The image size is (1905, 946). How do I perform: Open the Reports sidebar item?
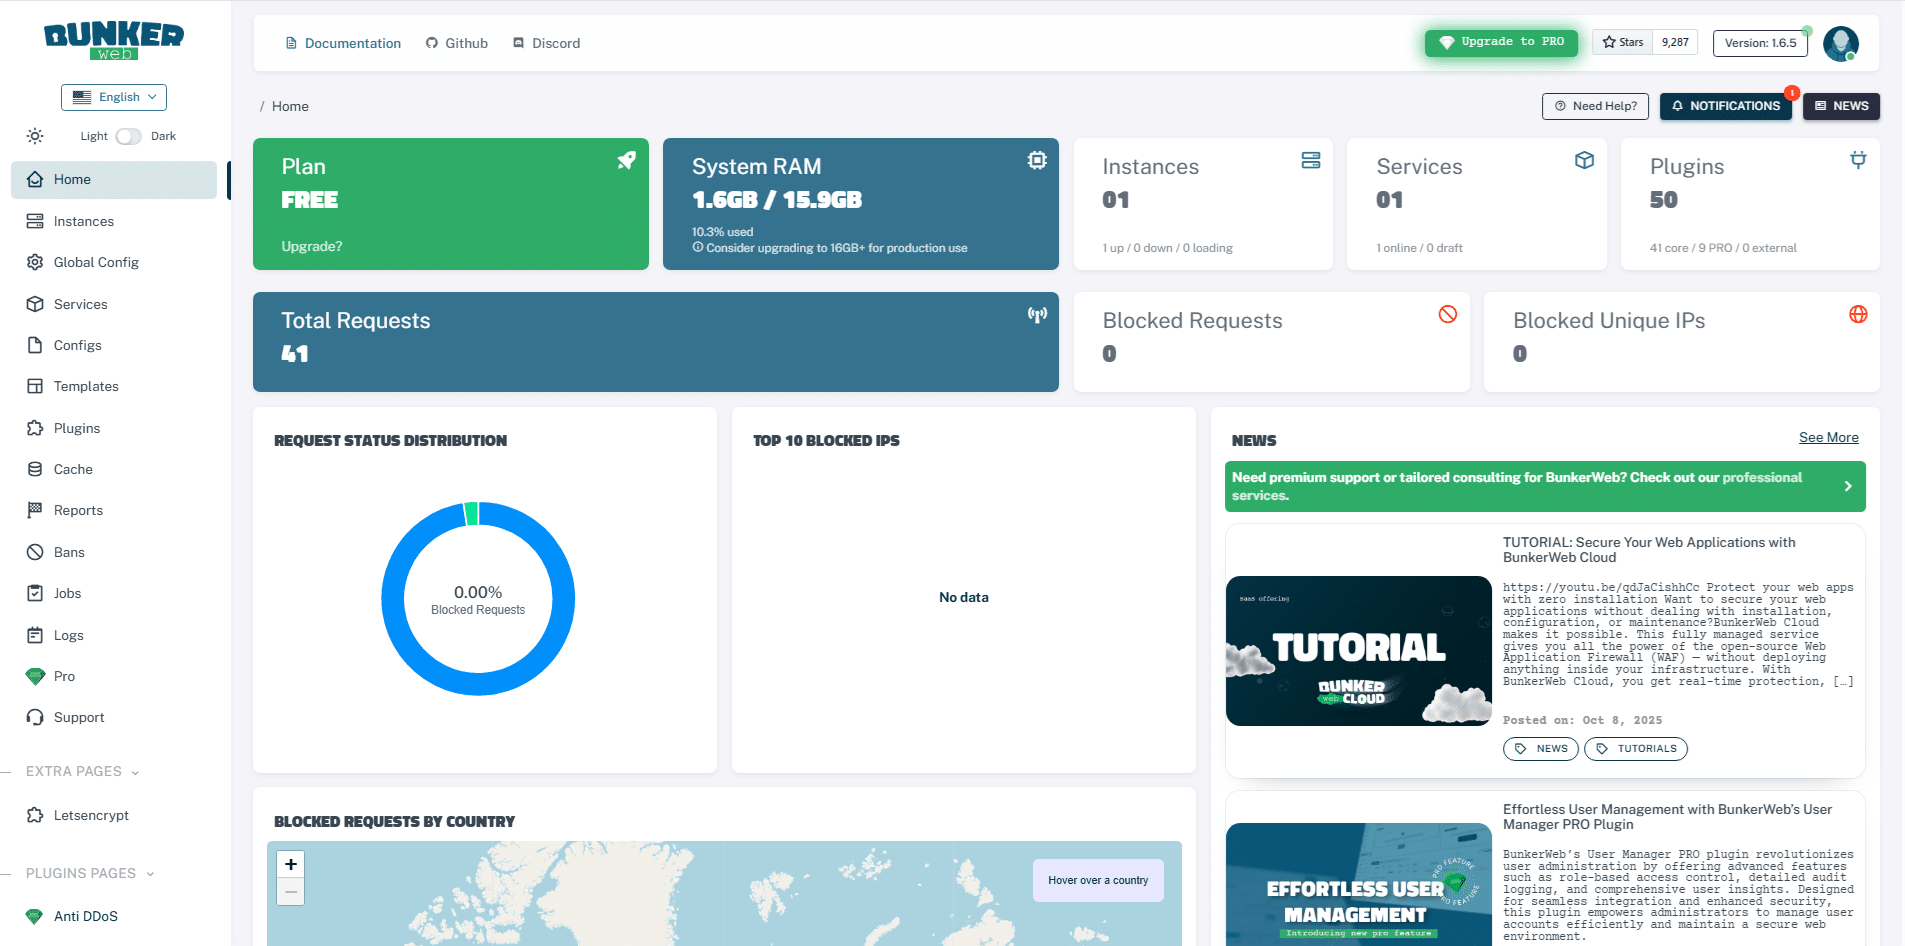78,510
